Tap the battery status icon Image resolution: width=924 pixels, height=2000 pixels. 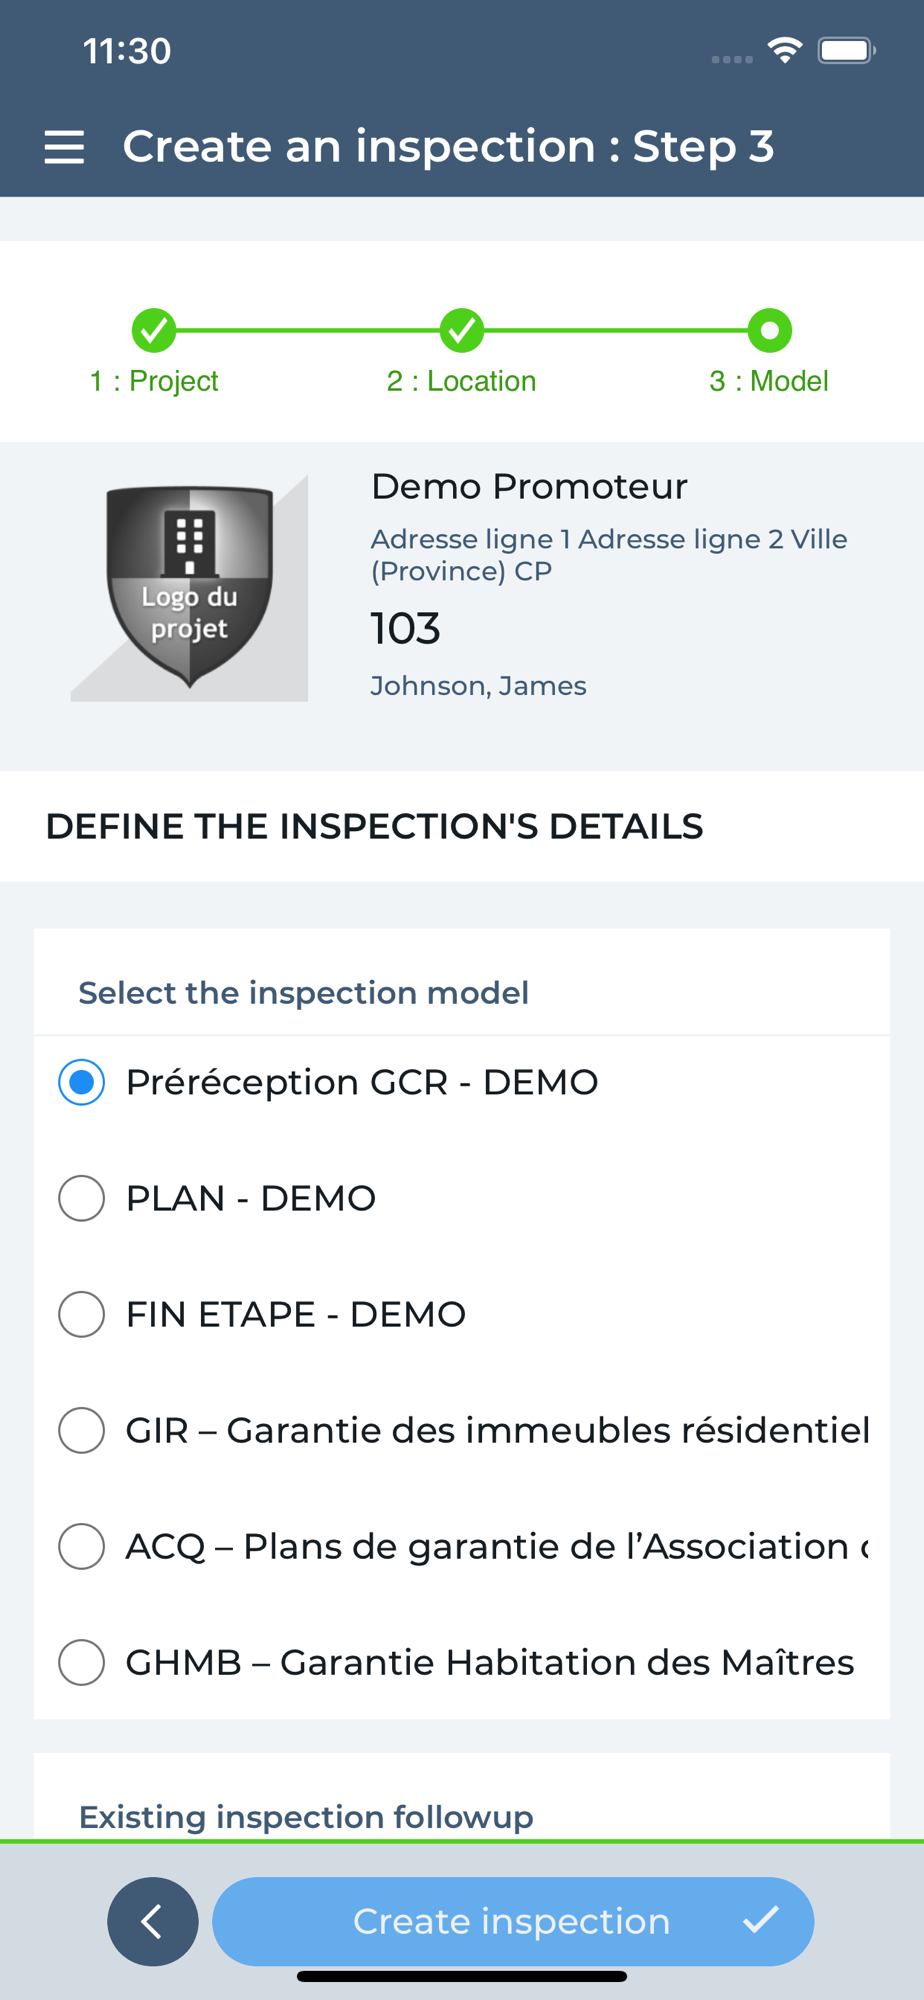(x=846, y=50)
